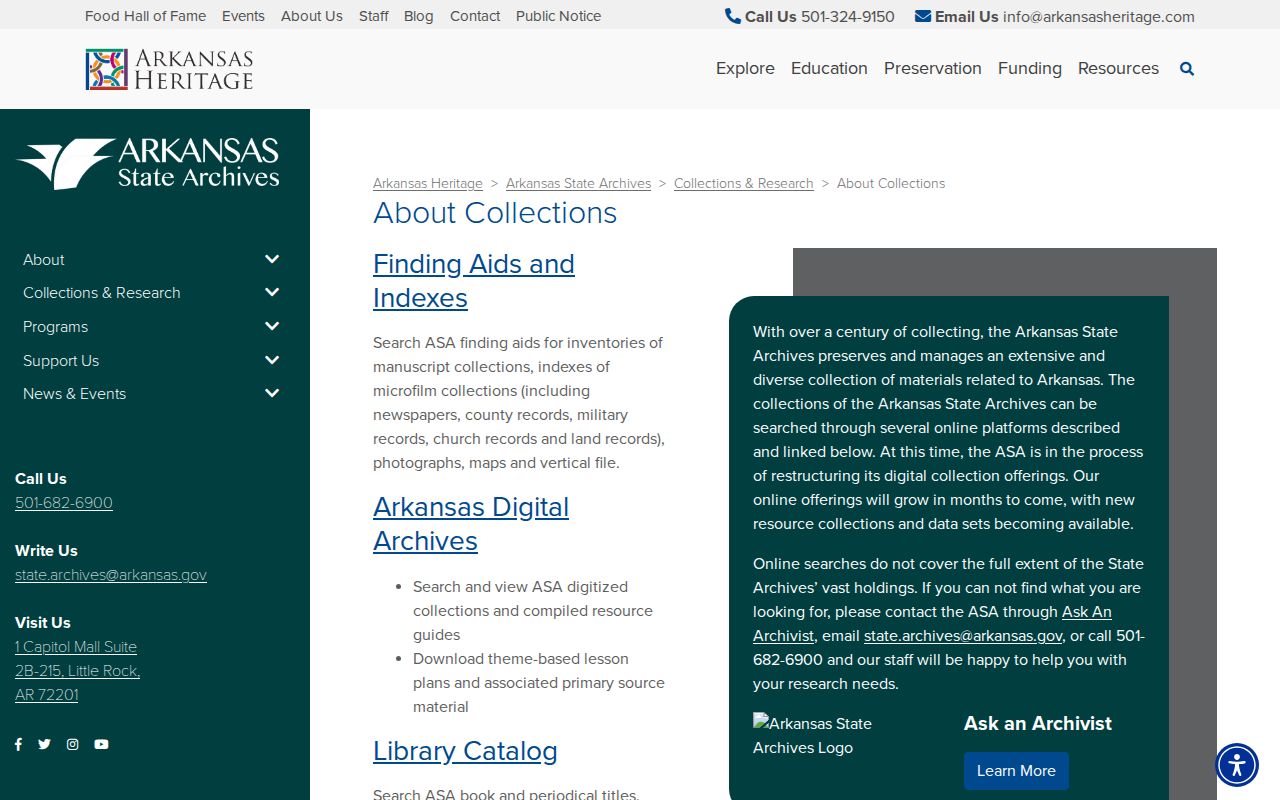Open the Staff top link

pos(374,16)
